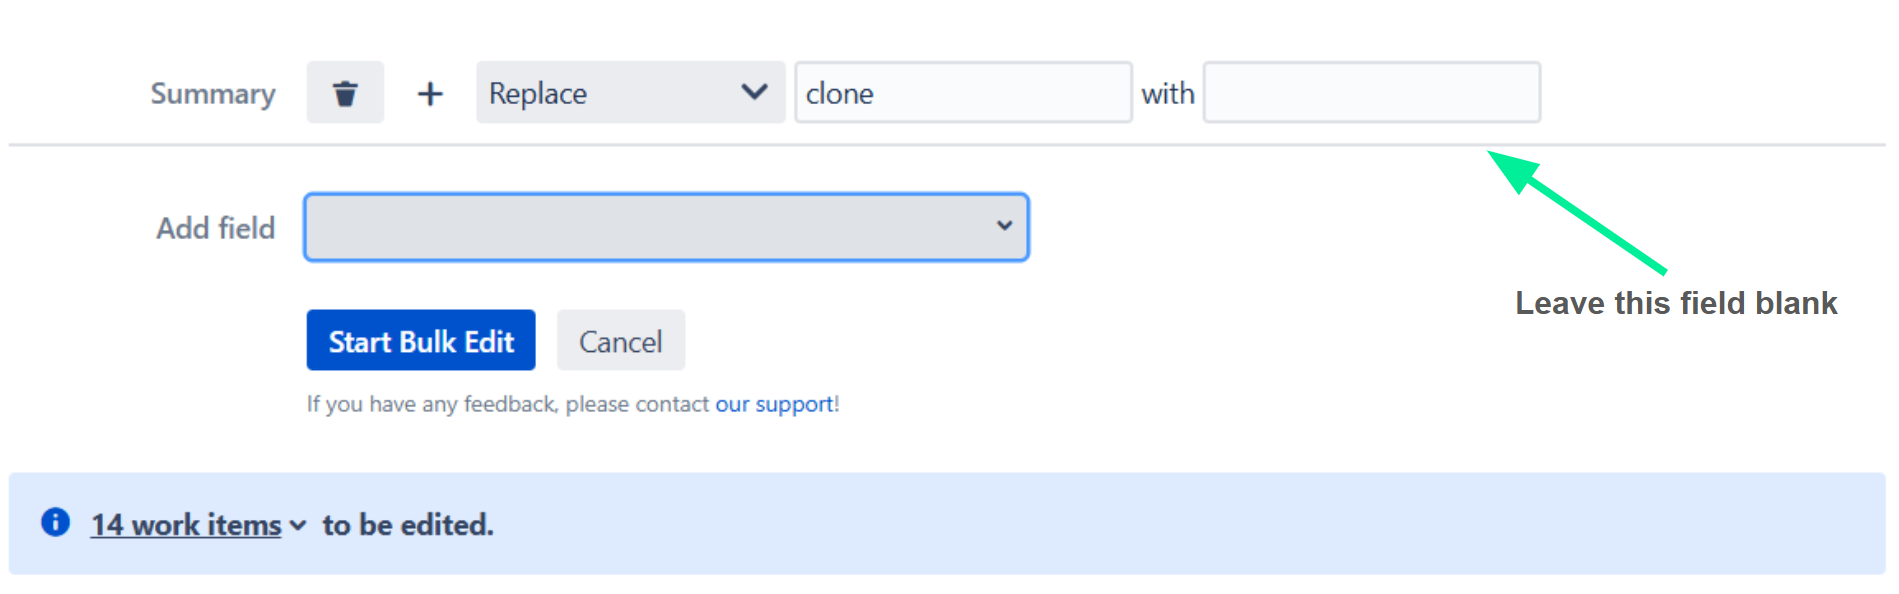This screenshot has width=1899, height=594.
Task: Click the 'Leave this field blank' annotation
Action: (1676, 303)
